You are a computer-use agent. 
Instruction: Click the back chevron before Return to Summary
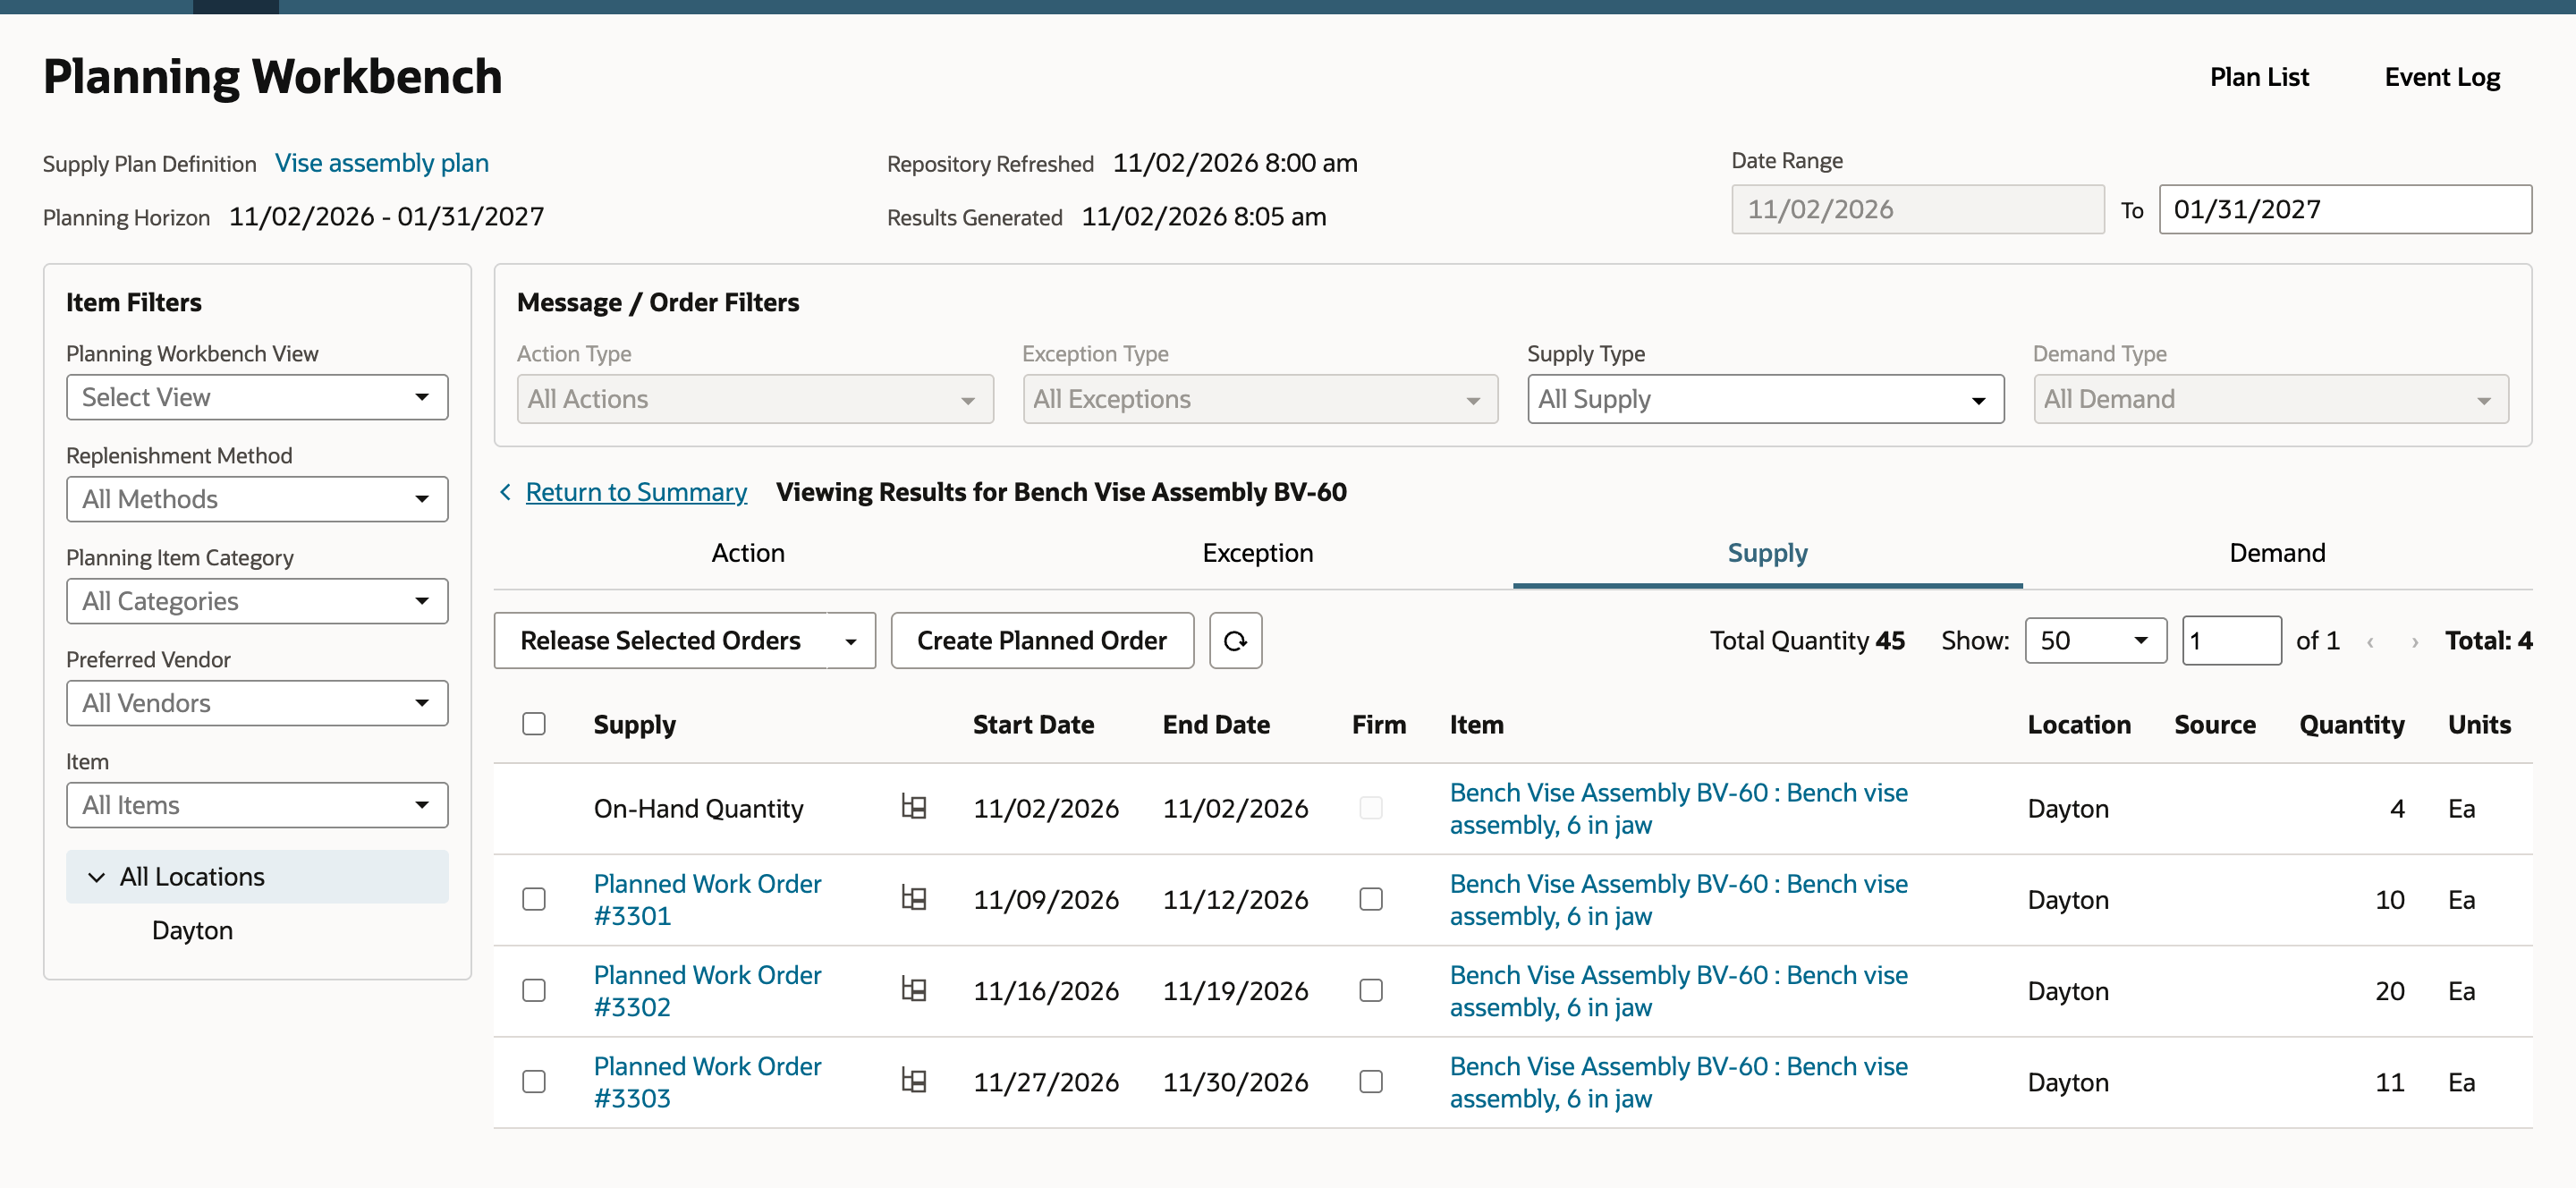[x=506, y=492]
